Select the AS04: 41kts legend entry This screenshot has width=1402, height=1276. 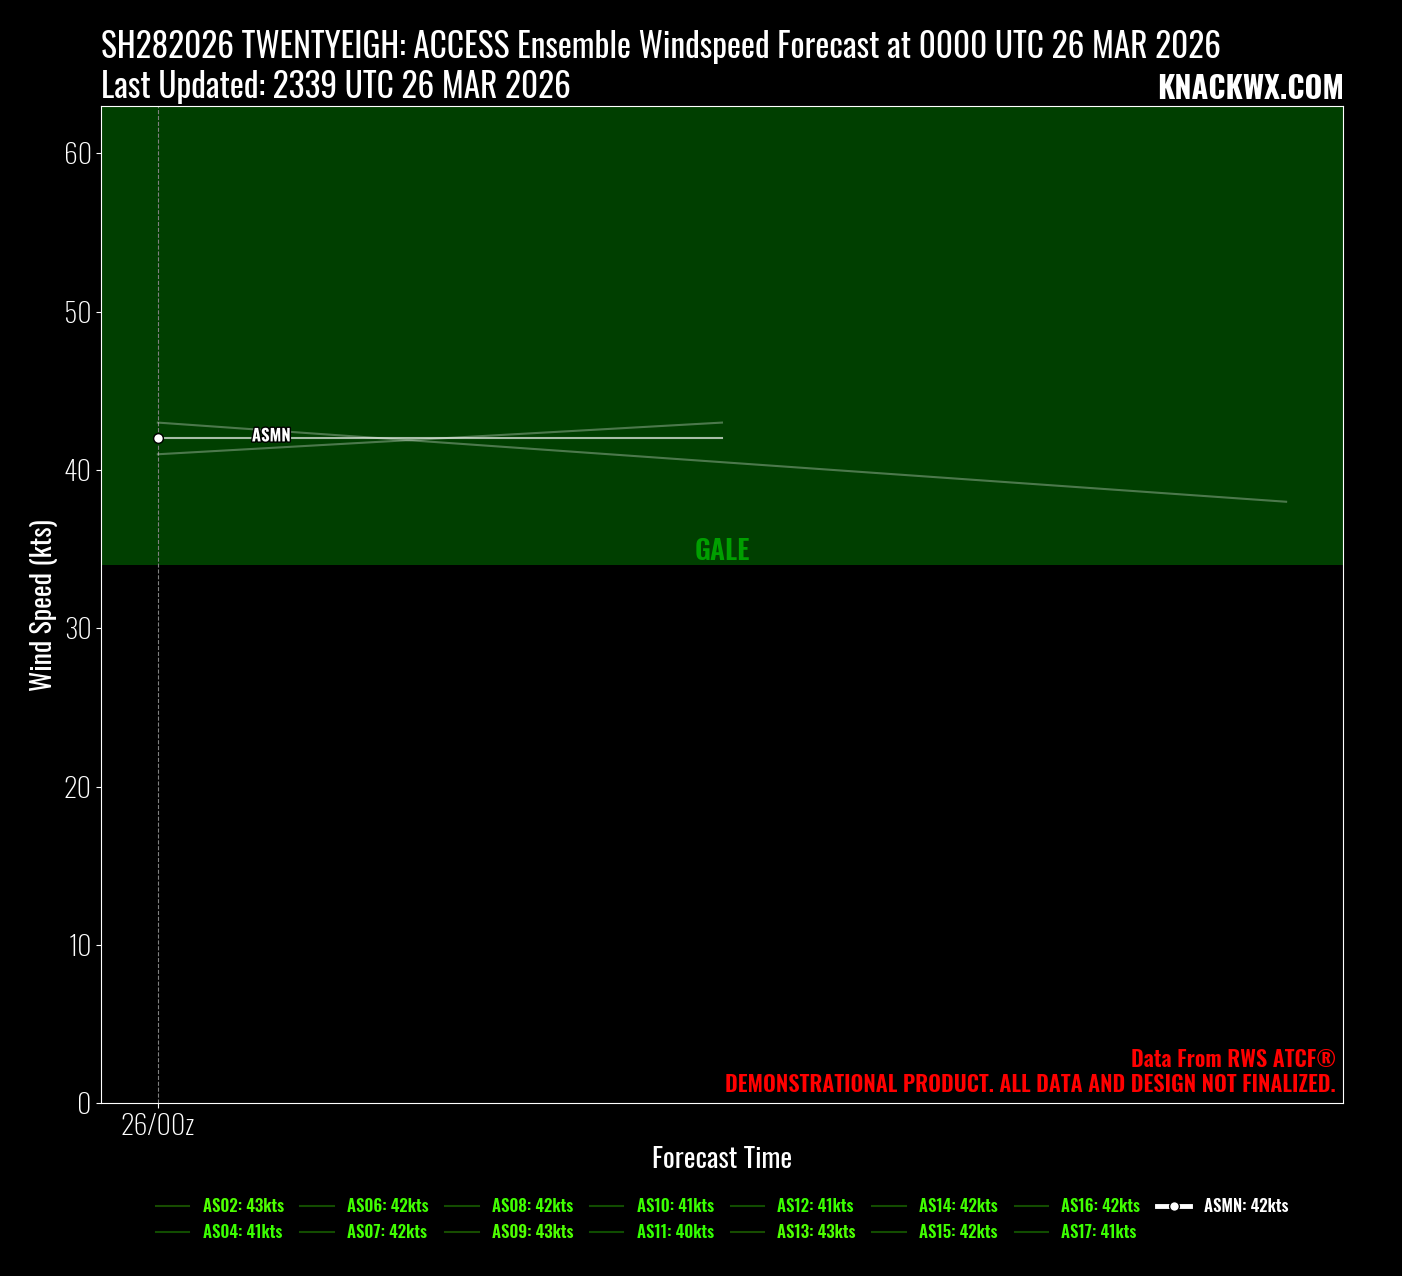pos(242,1232)
